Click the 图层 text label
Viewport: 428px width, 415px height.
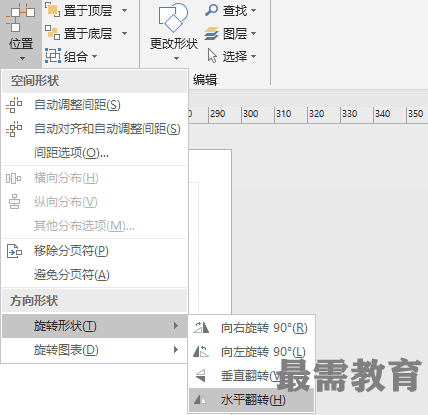[235, 33]
